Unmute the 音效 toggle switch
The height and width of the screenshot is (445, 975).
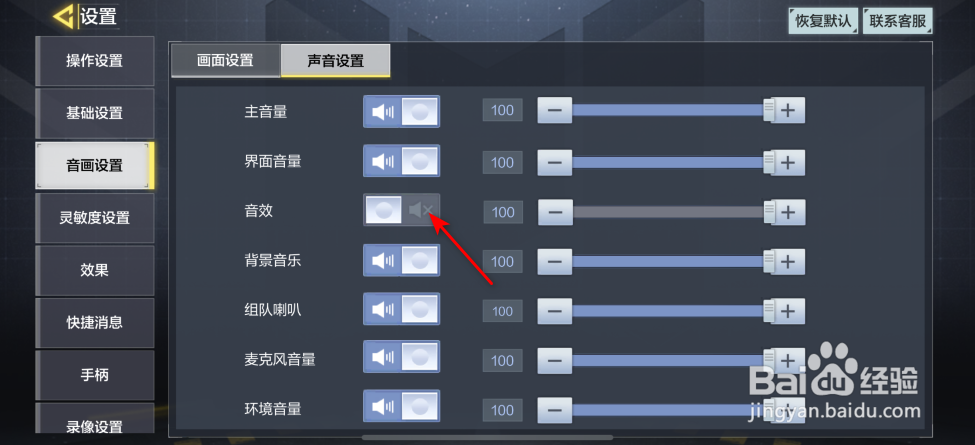pyautogui.click(x=401, y=210)
